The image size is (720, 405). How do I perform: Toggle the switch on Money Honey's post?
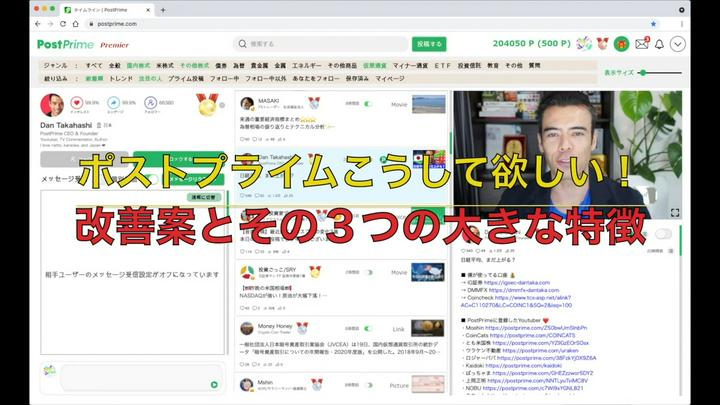coord(369,329)
